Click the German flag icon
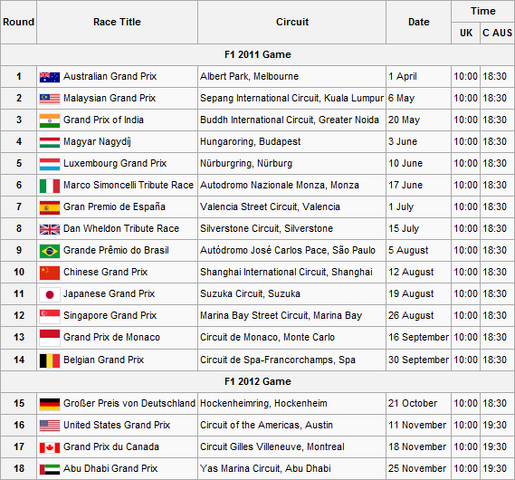Screen dimensions: 515x480 click(x=50, y=404)
